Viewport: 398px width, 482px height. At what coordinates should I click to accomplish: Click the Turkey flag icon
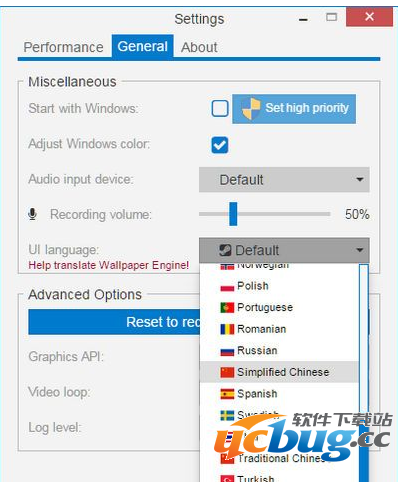[x=227, y=479]
